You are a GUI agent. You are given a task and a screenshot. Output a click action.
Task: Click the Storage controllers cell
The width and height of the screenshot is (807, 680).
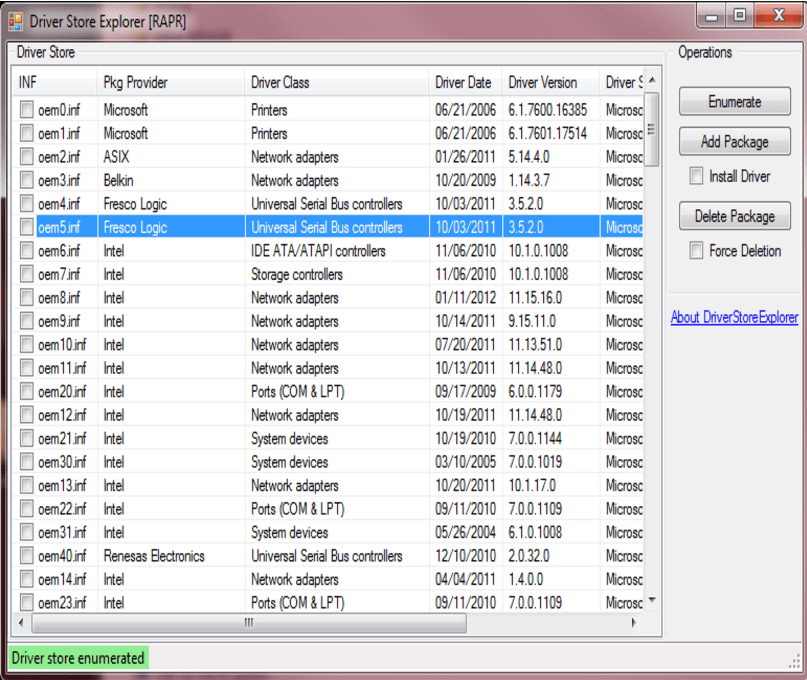[296, 274]
